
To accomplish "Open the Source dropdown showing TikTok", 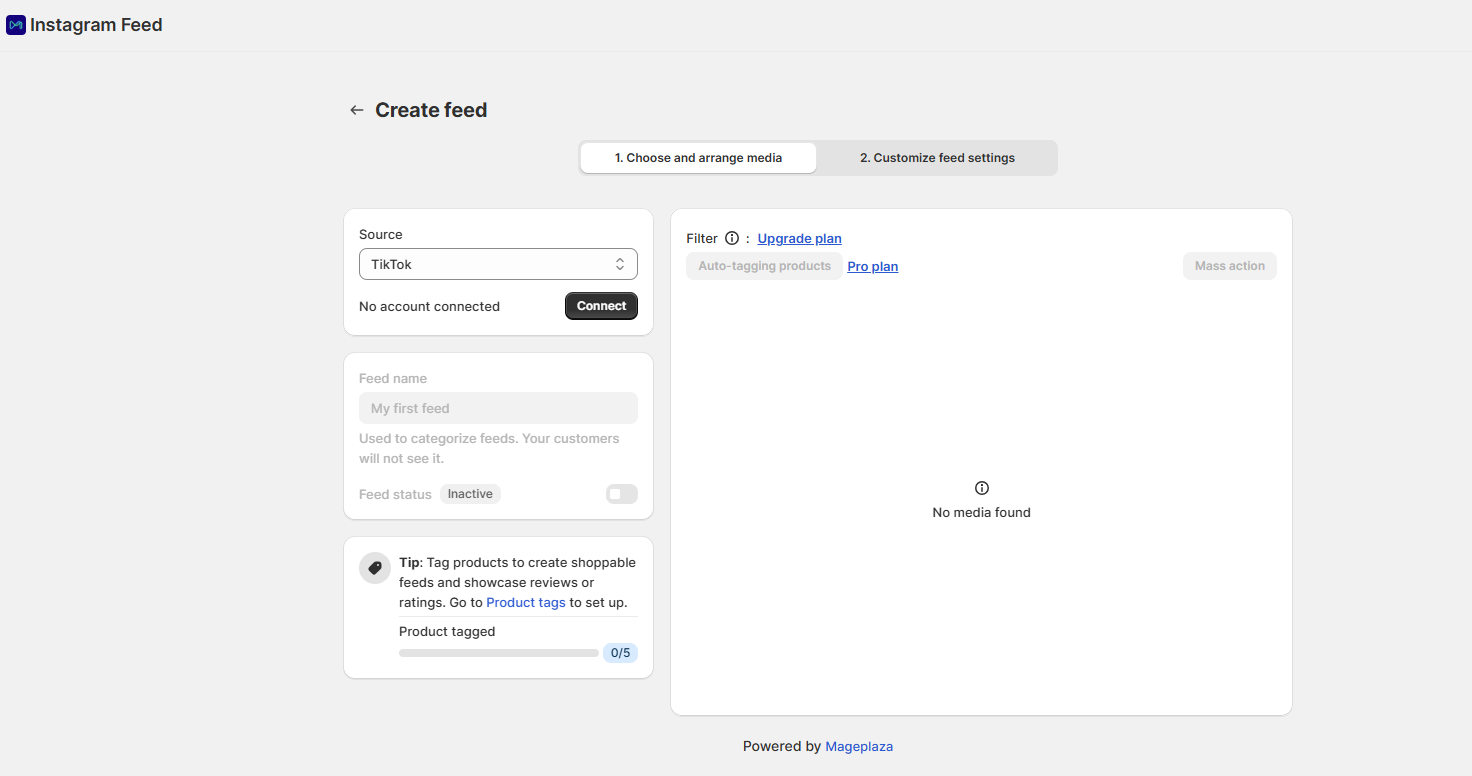I will 498,264.
